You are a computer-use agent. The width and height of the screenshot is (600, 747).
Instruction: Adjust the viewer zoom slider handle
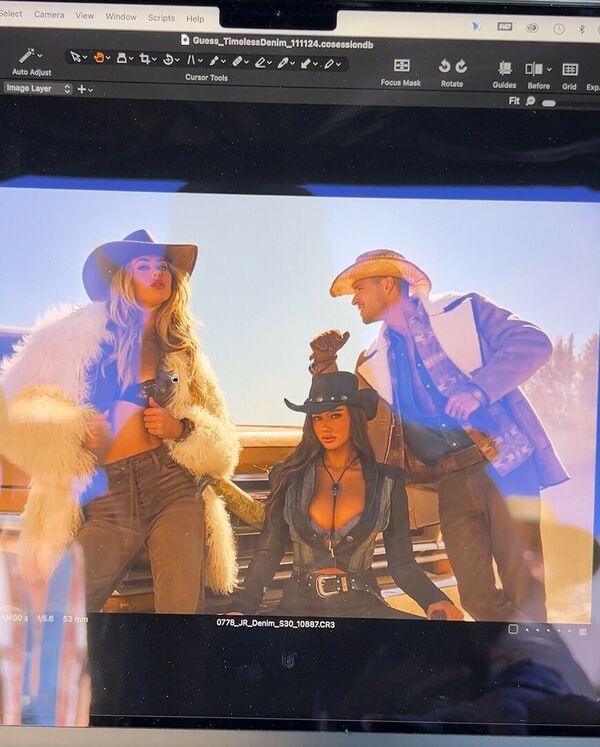pos(549,103)
